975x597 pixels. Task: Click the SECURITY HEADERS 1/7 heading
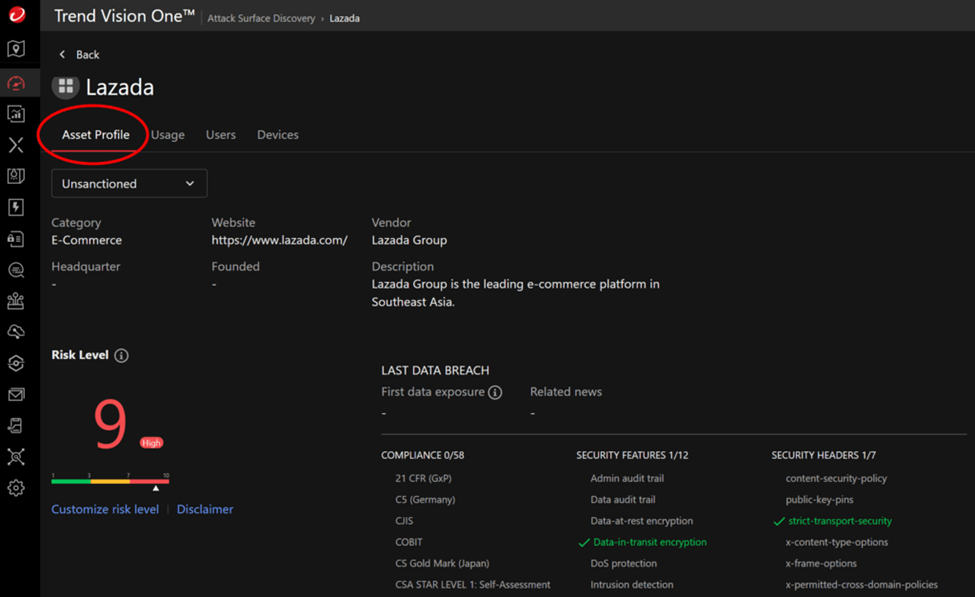pos(824,455)
